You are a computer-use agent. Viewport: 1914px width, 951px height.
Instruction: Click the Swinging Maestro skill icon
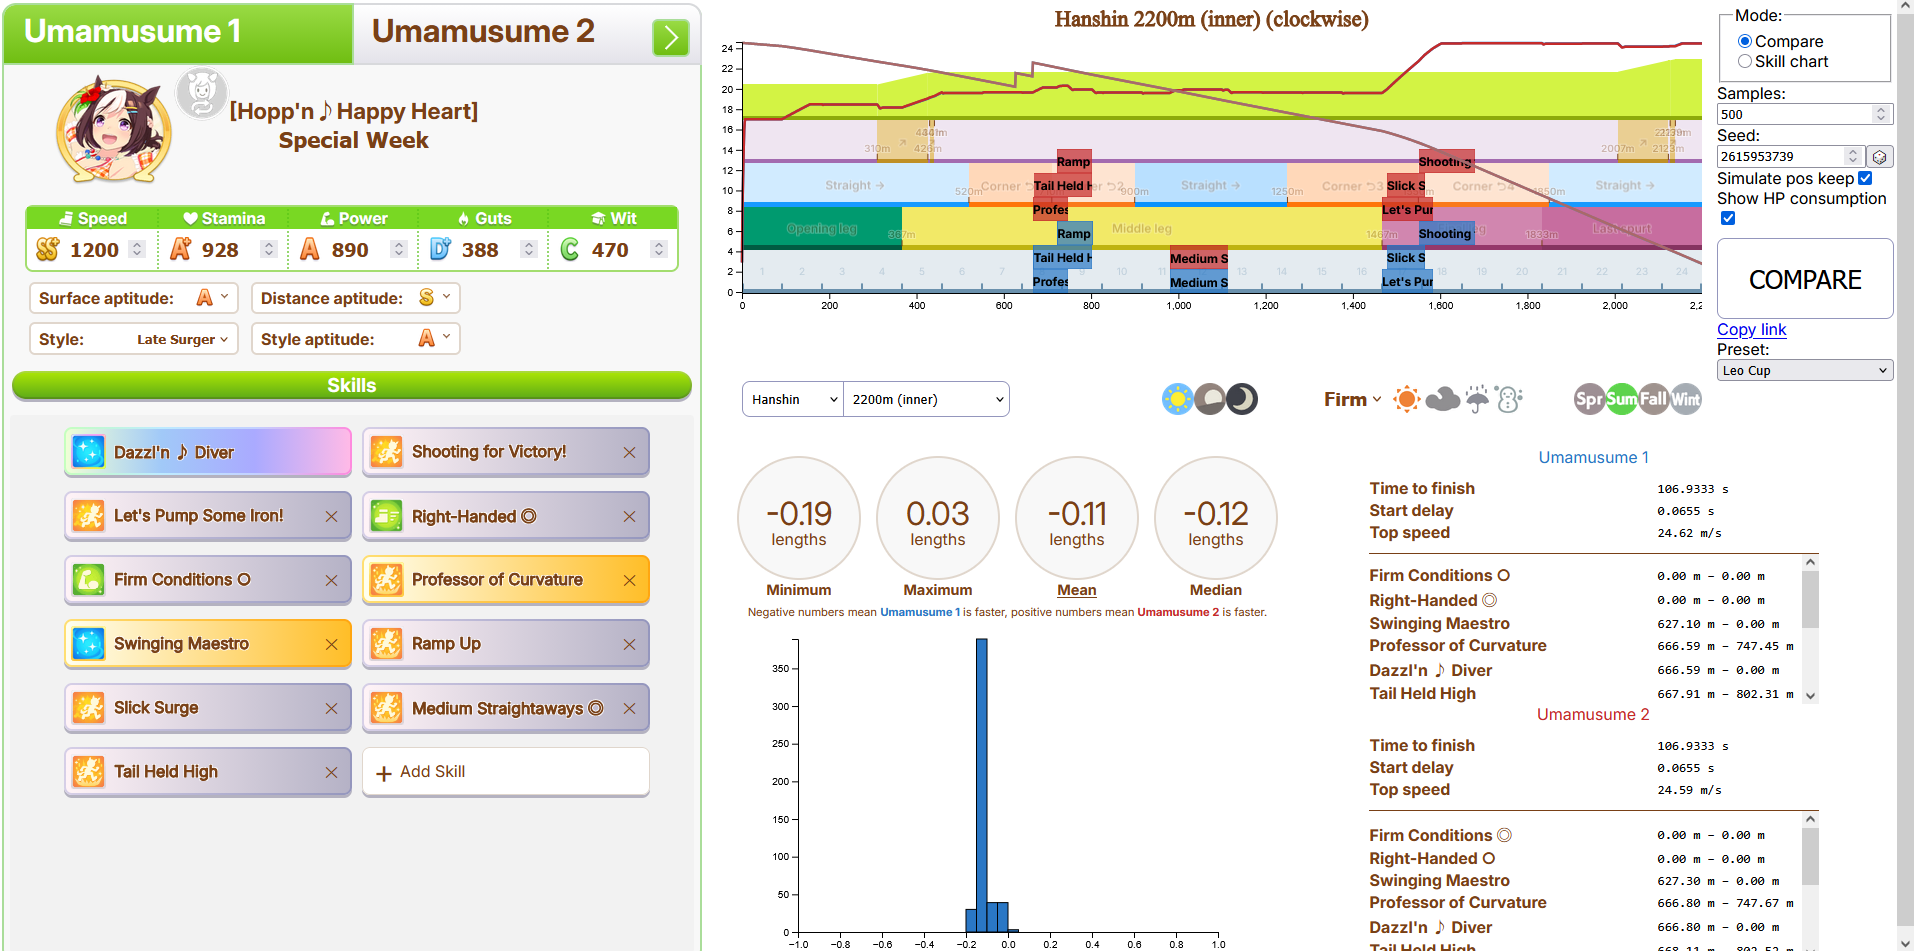88,644
